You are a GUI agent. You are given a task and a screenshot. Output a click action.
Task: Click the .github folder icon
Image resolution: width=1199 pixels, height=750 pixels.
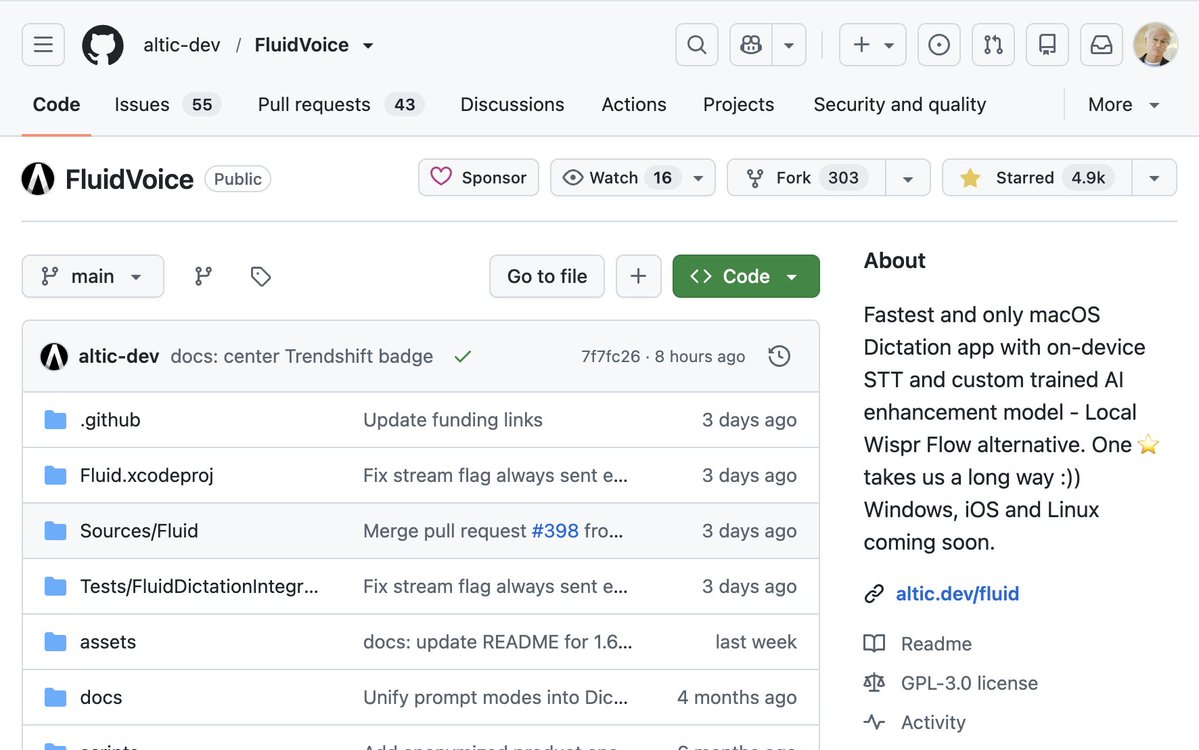(55, 420)
